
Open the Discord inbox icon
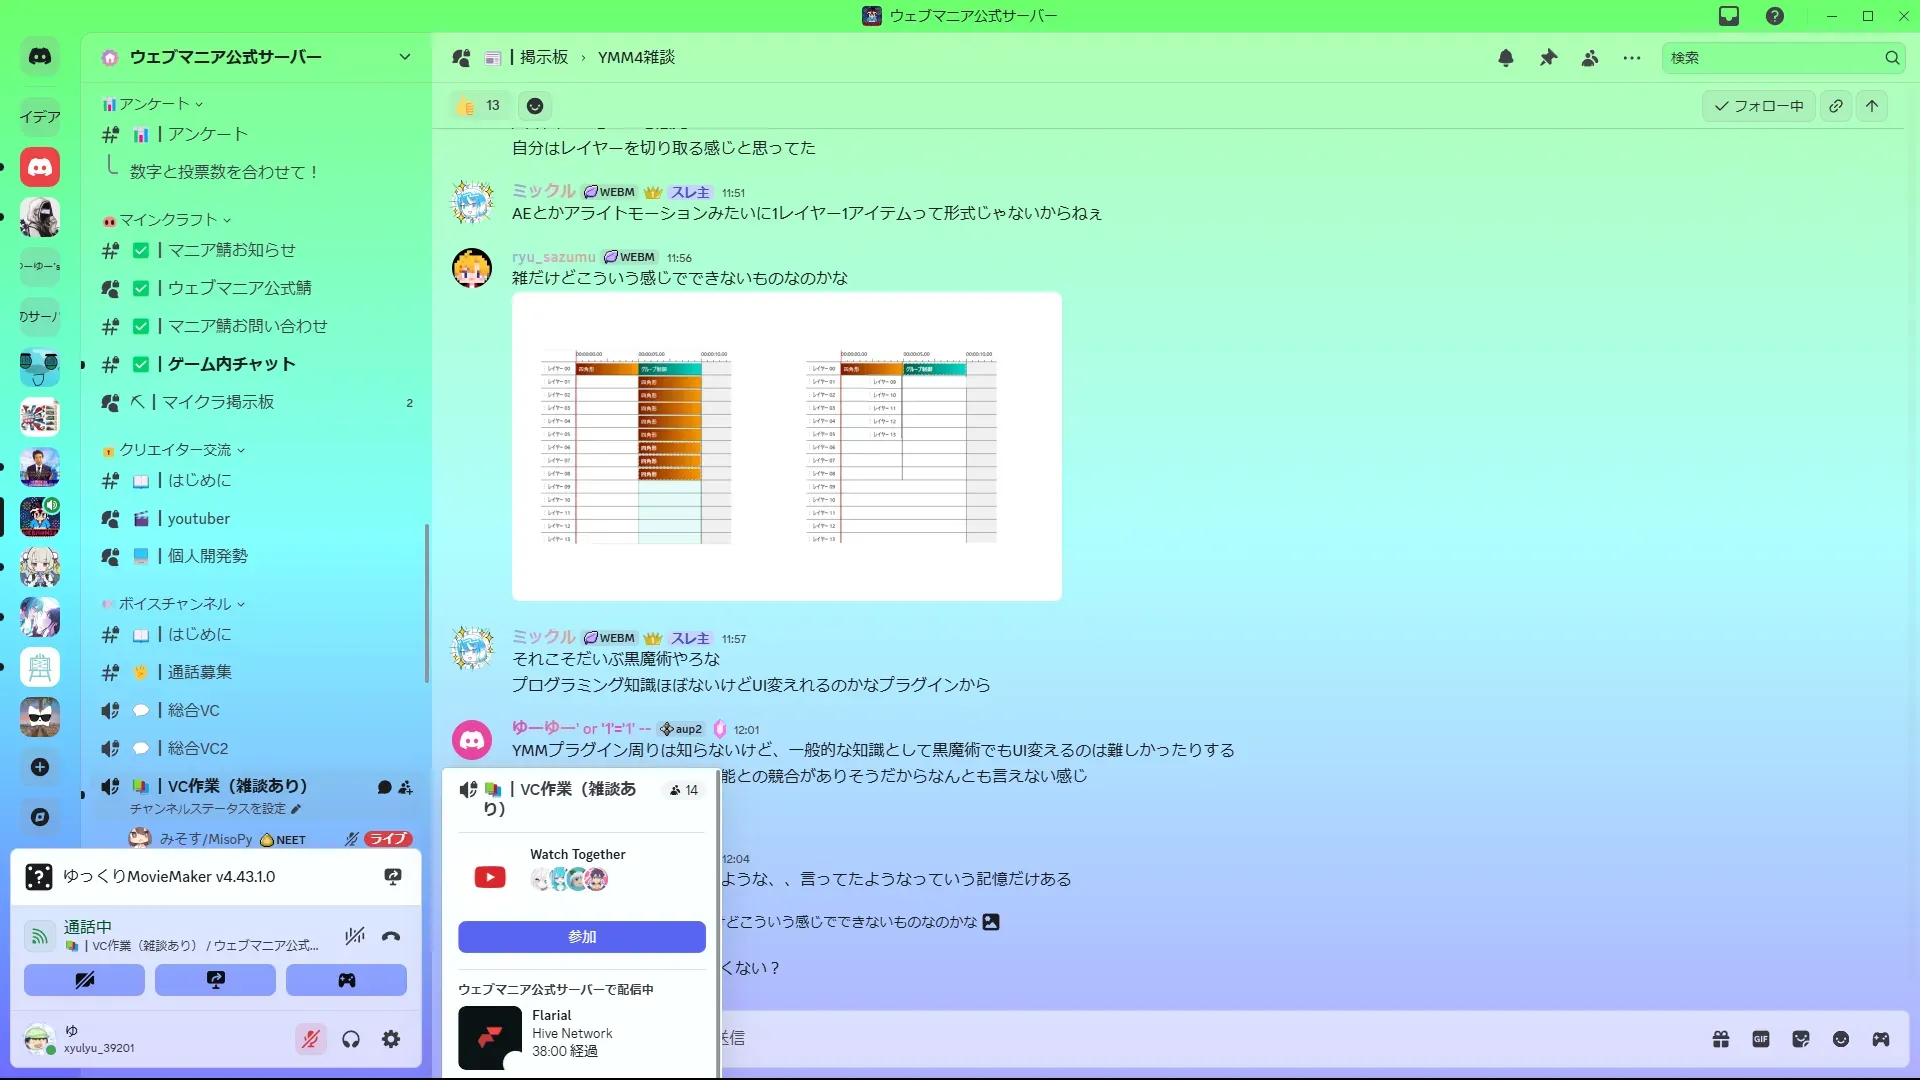1729,16
